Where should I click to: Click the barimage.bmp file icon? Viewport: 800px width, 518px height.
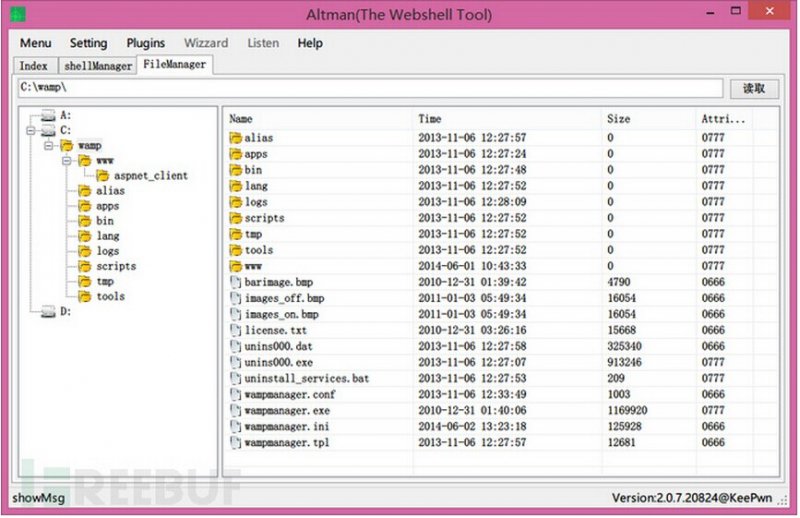tap(236, 282)
